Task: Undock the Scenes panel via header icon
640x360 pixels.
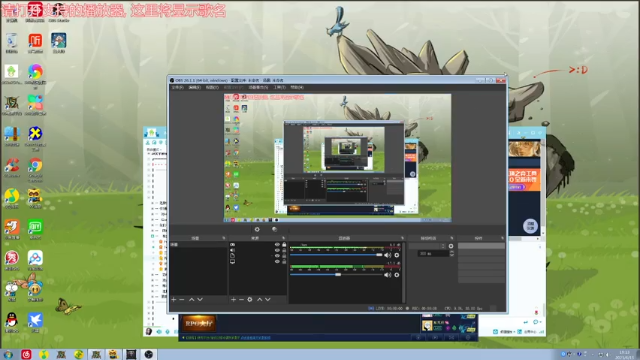Action: tap(223, 238)
